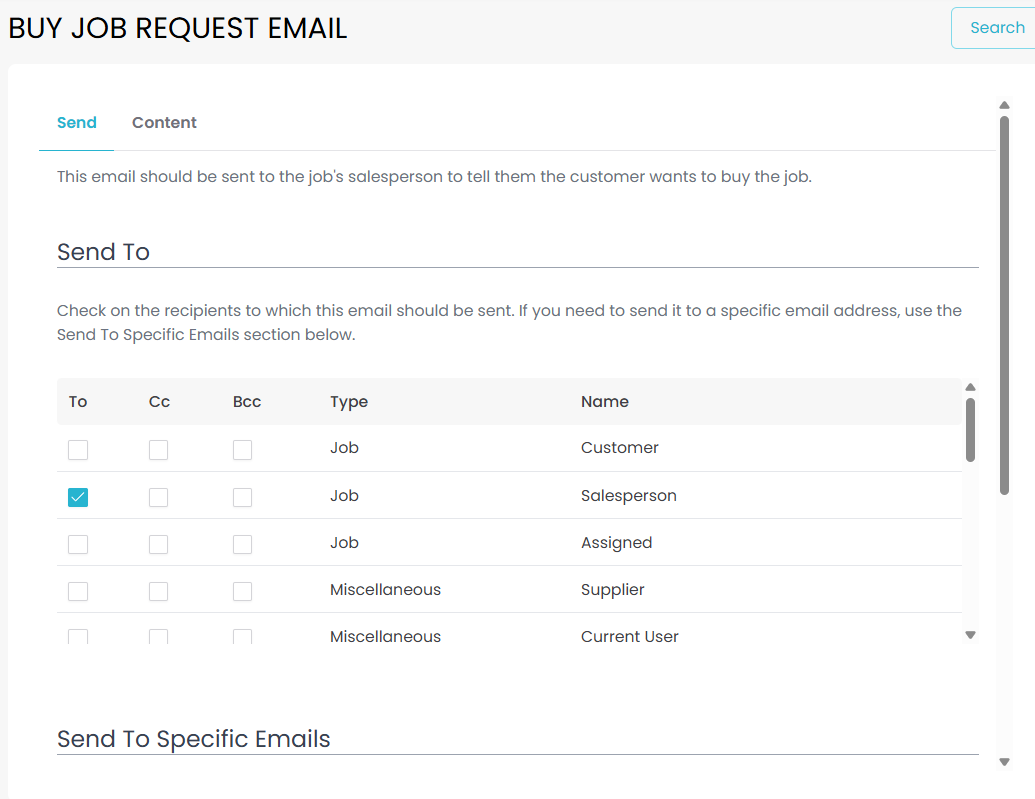The image size is (1035, 799).
Task: Check Cc box for Salesperson
Action: pyautogui.click(x=158, y=497)
